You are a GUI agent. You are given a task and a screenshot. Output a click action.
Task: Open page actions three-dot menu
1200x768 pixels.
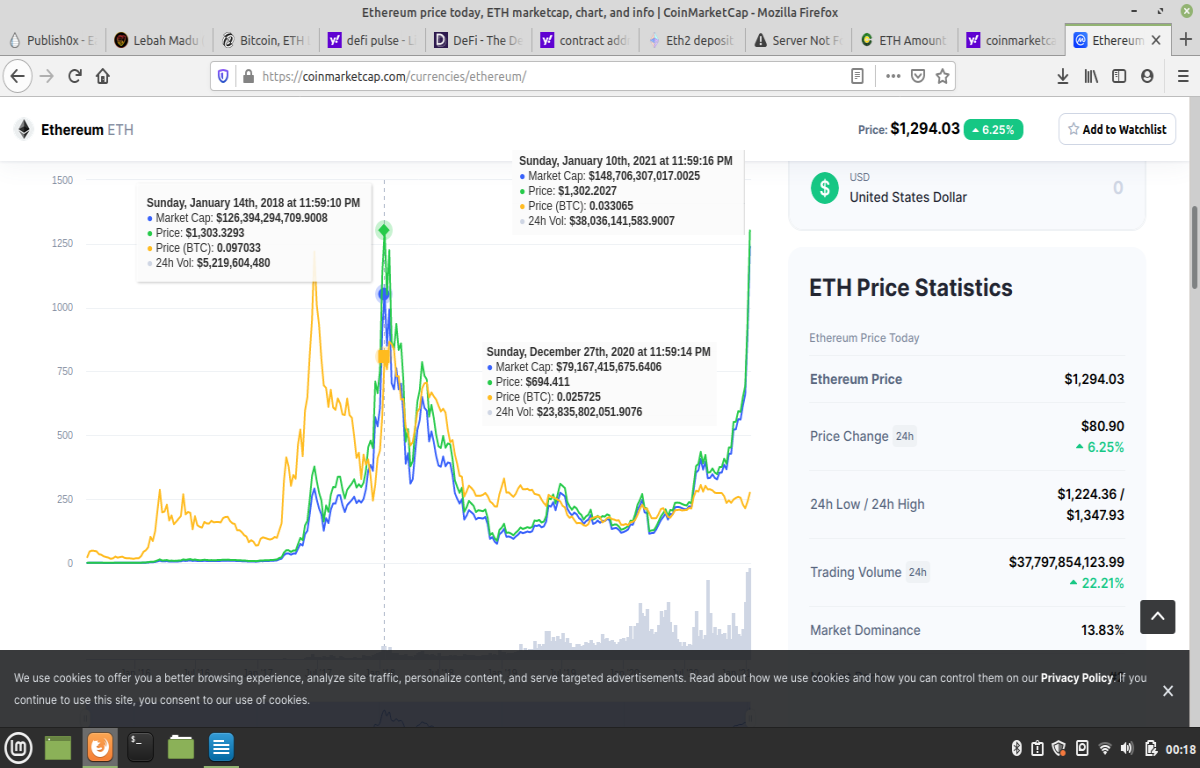(x=893, y=76)
